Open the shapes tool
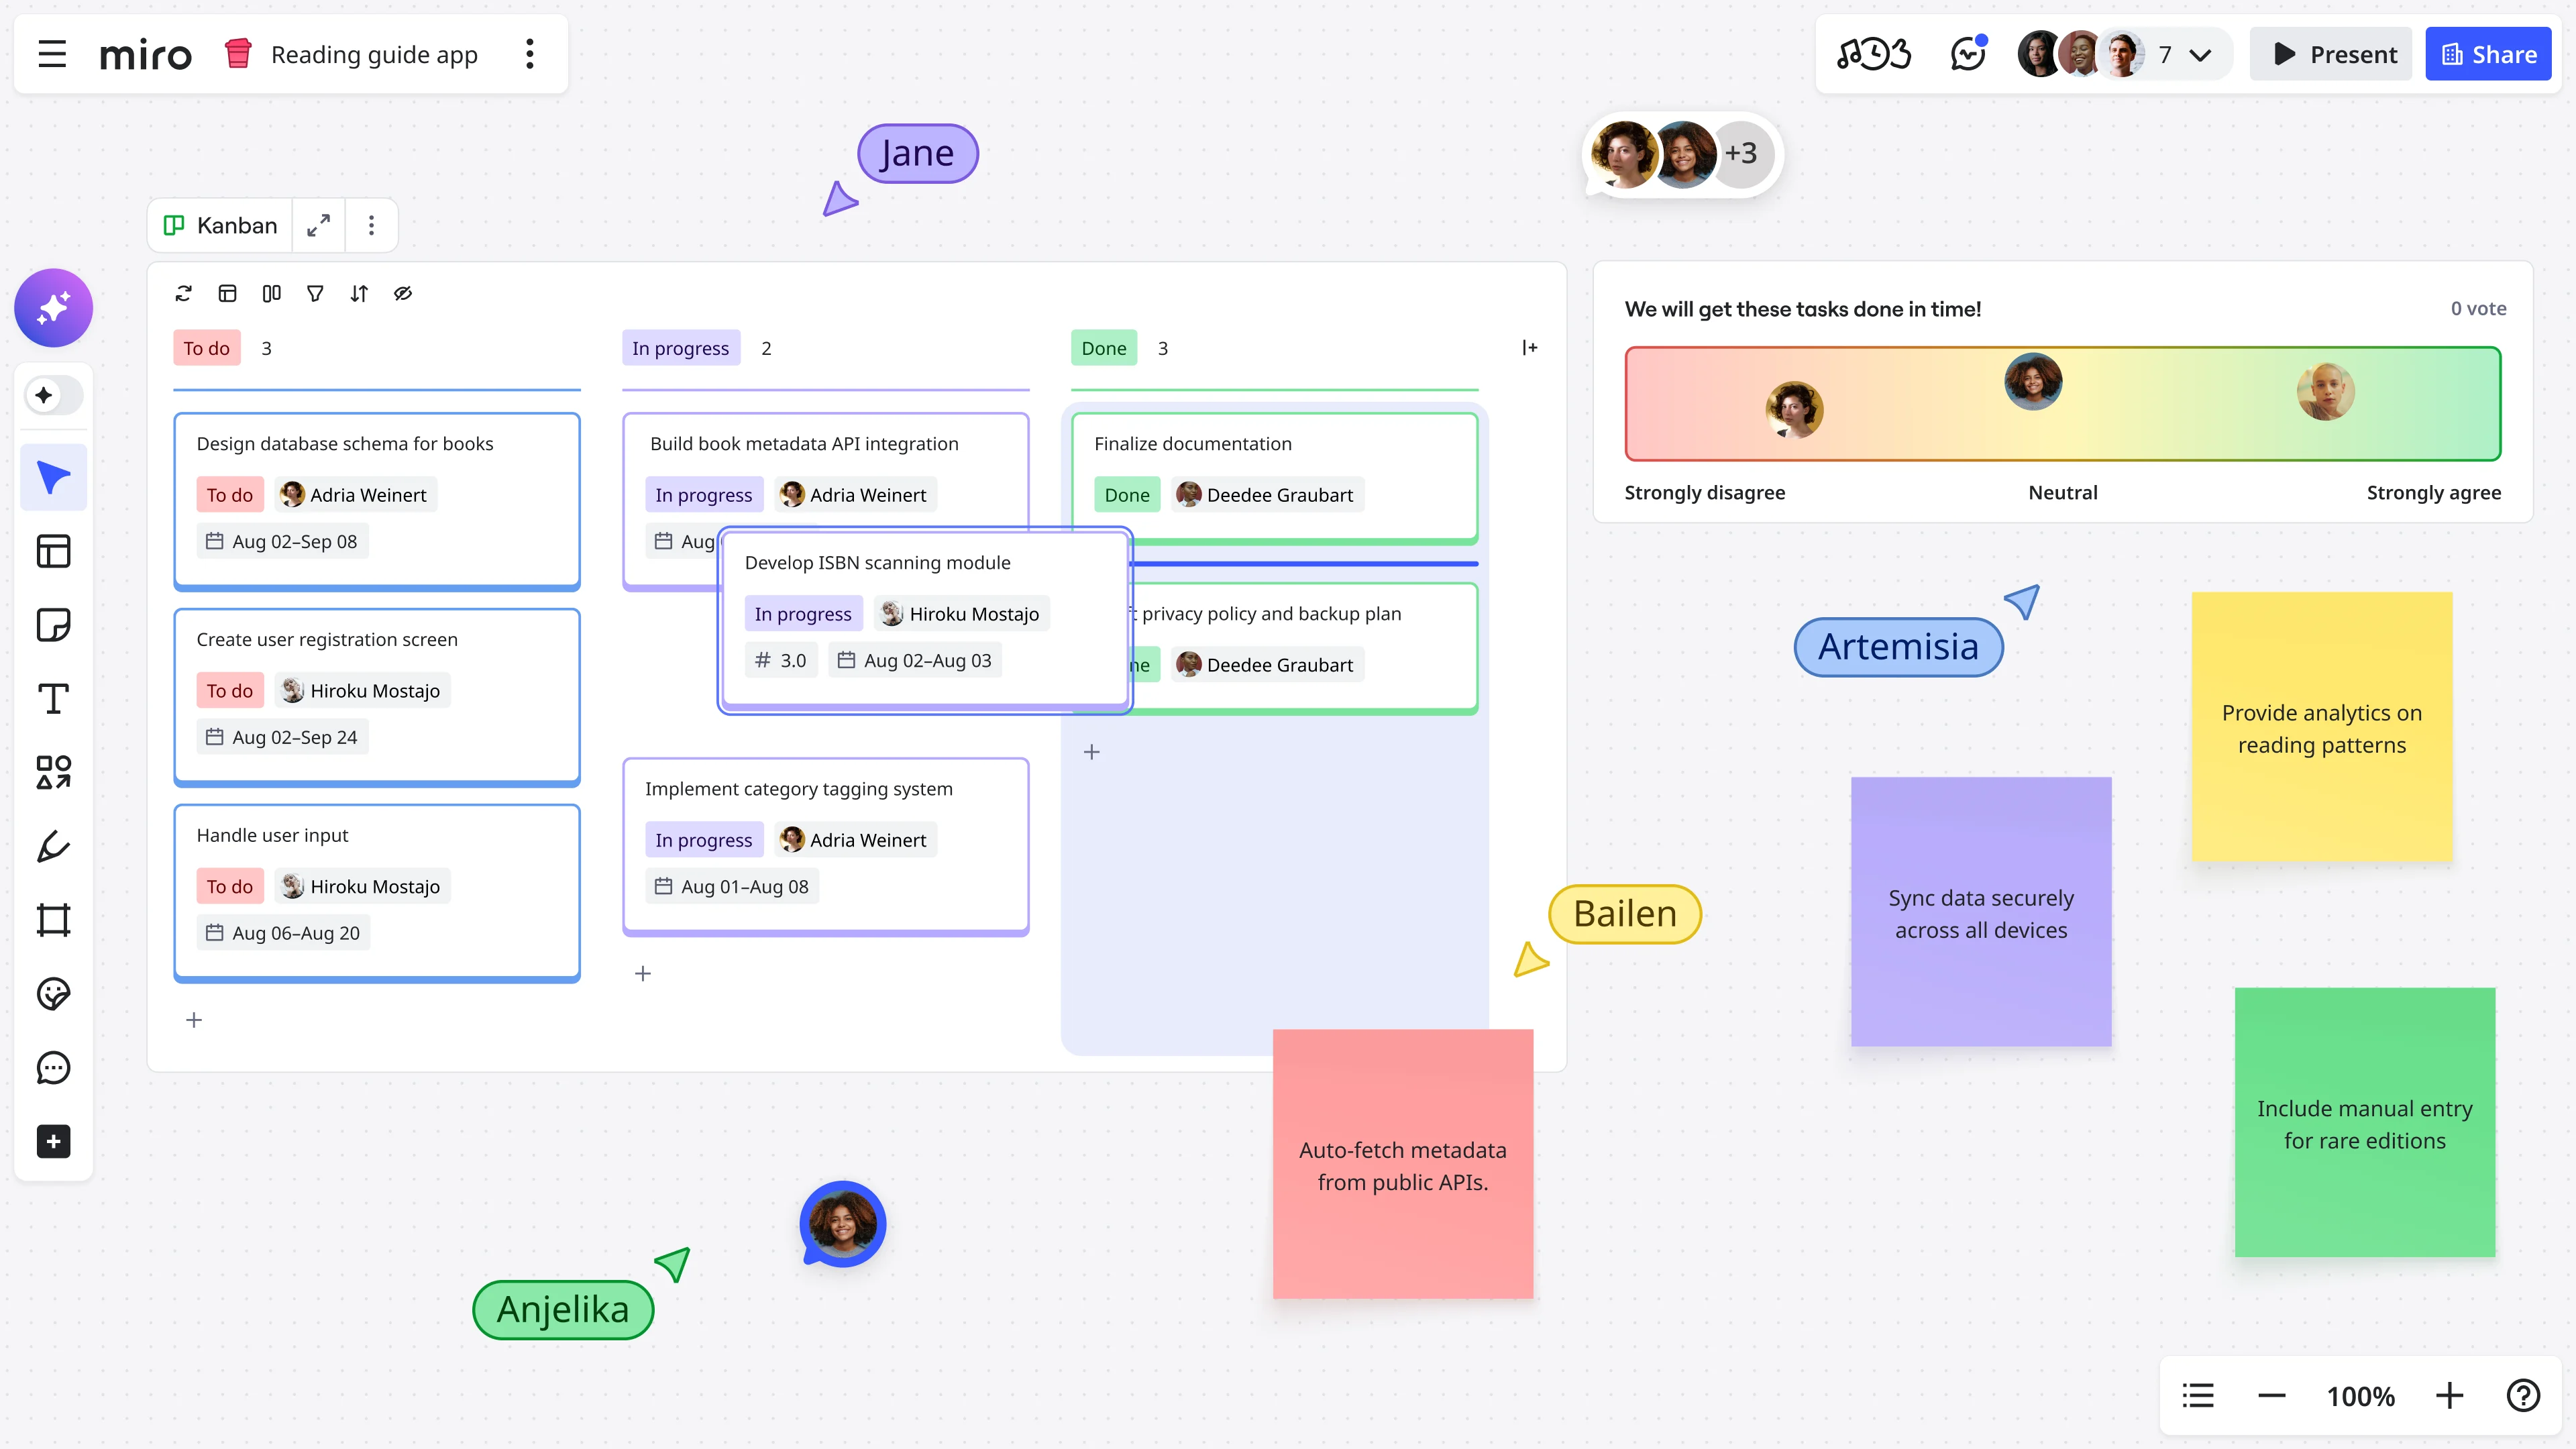This screenshot has width=2576, height=1449. [x=53, y=772]
